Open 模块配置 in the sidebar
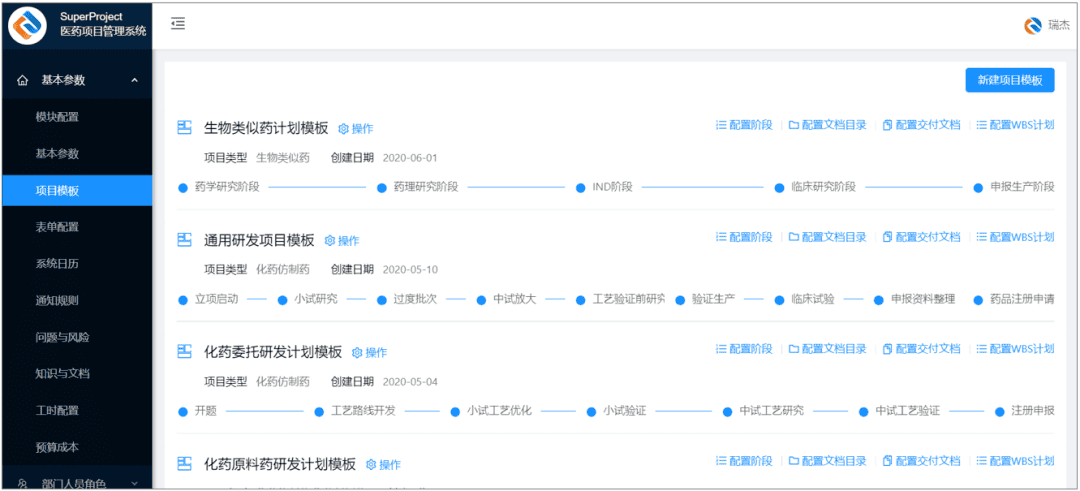Screen dimensions: 1080x491 point(57,117)
